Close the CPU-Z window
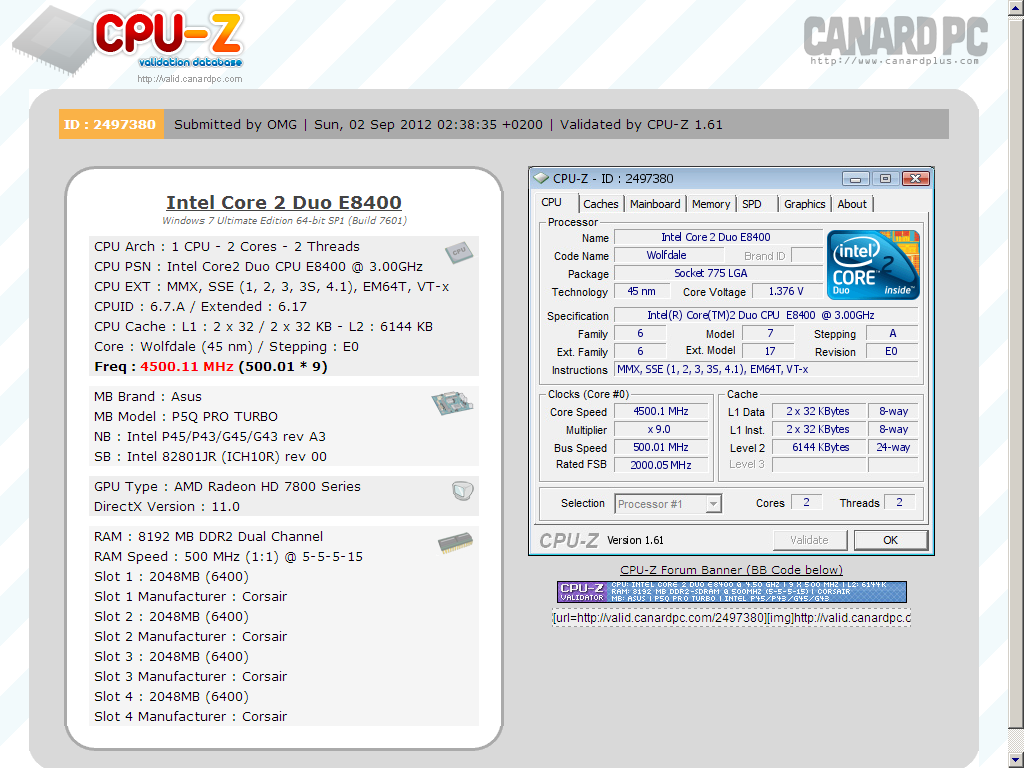 [915, 178]
